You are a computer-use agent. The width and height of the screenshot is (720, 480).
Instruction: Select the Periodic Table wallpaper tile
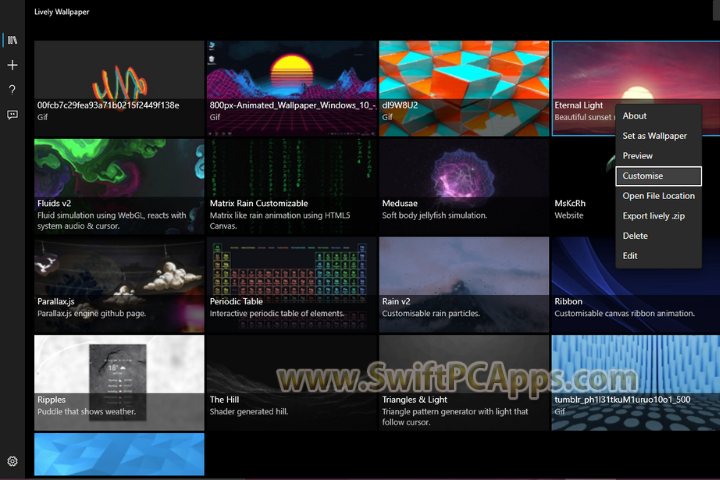[x=292, y=285]
